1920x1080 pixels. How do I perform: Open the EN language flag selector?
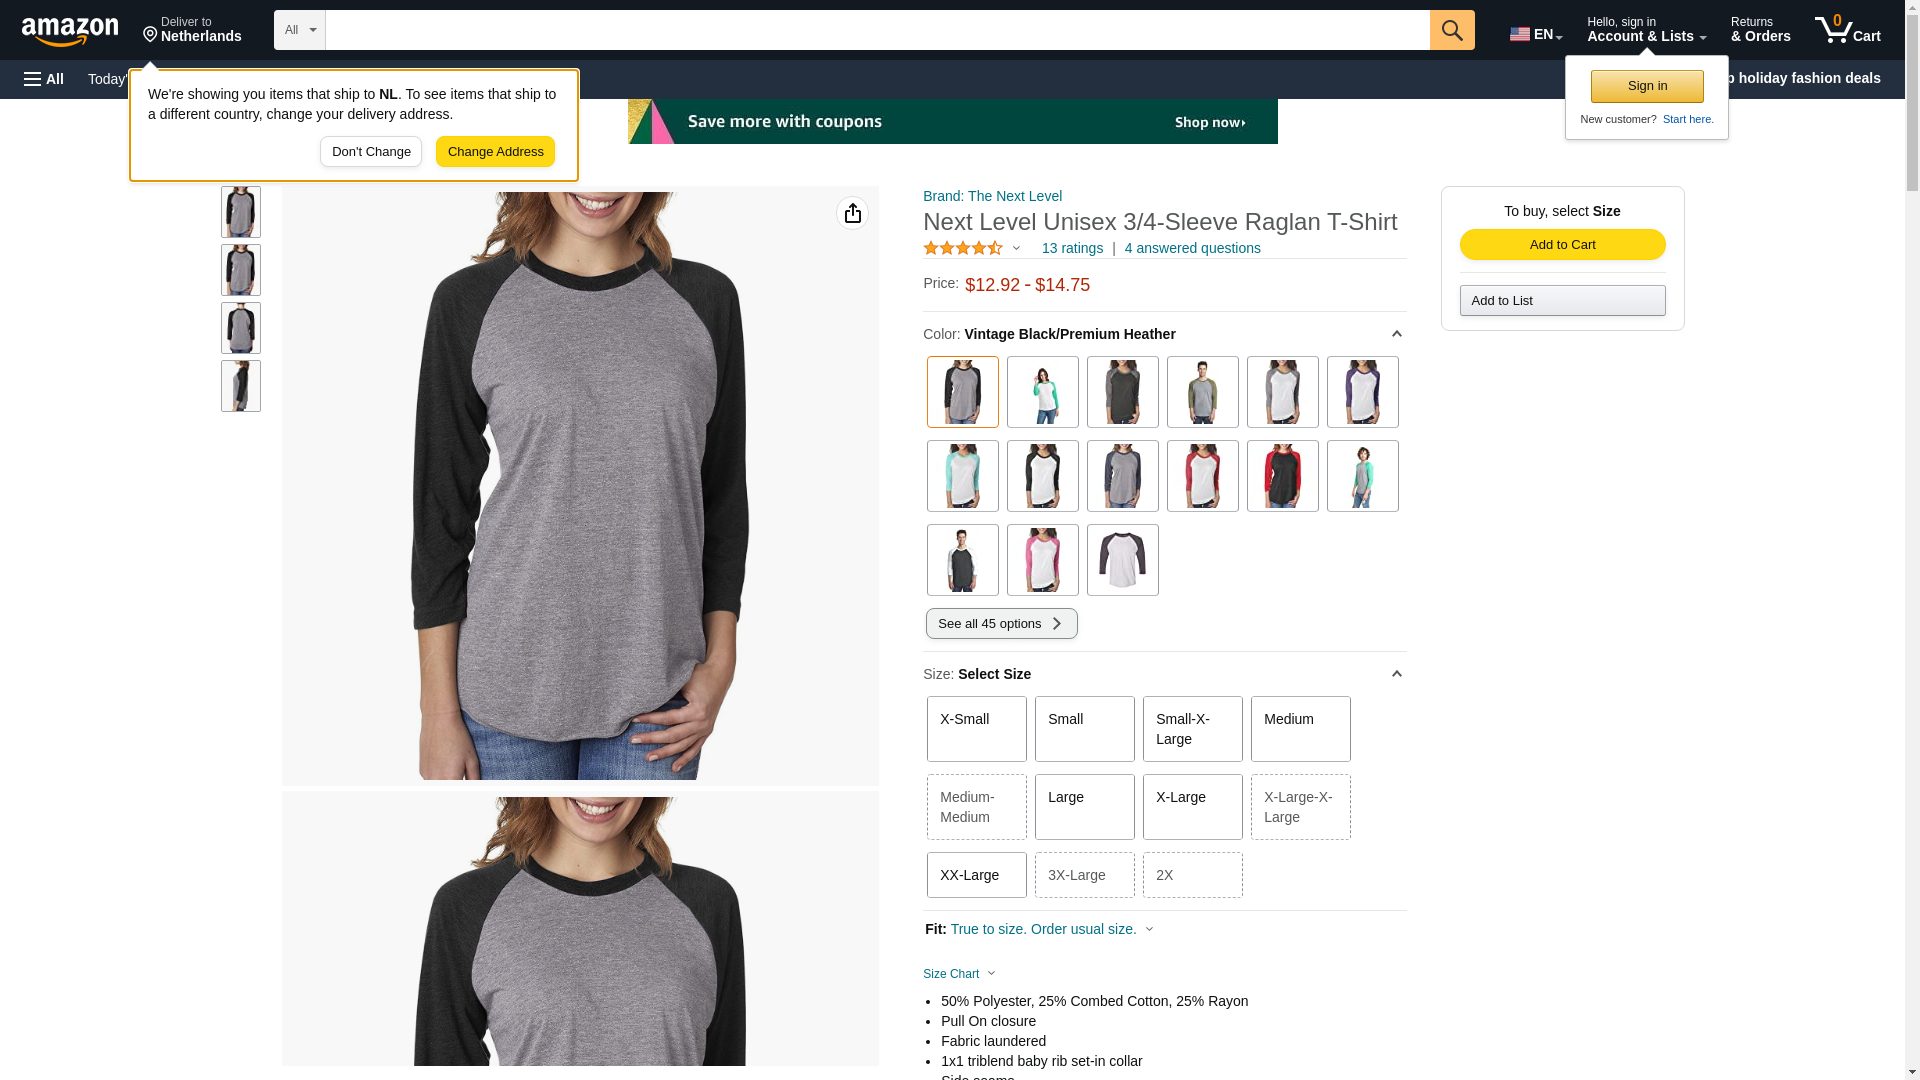click(x=1535, y=34)
